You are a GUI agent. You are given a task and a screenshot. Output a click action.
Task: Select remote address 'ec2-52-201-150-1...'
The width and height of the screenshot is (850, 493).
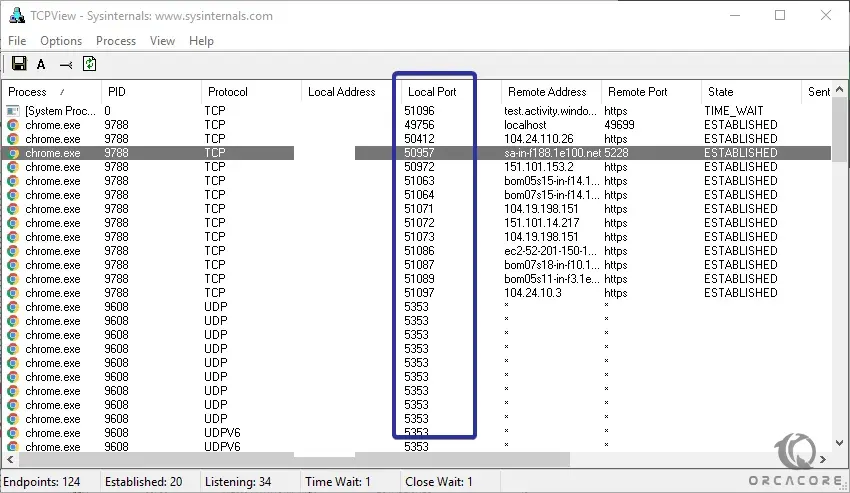[550, 251]
